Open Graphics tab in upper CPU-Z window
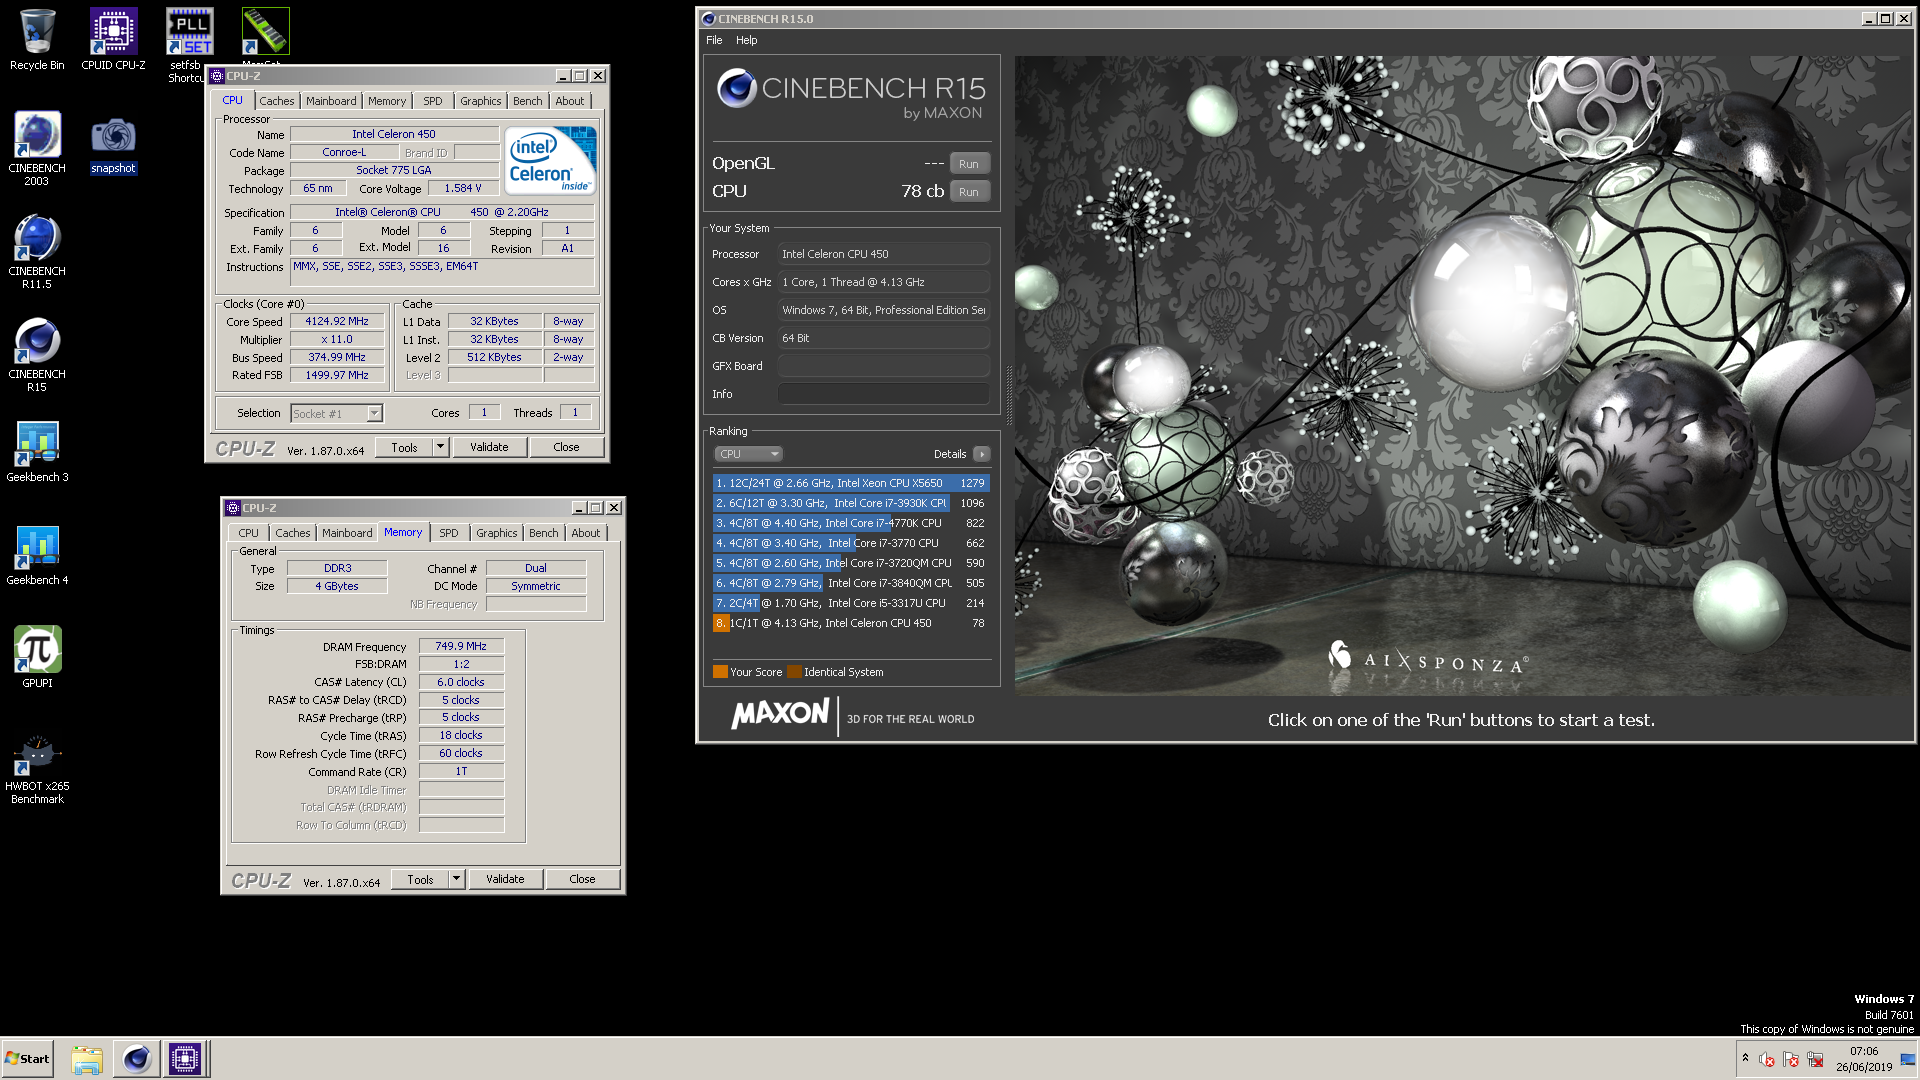Viewport: 1920px width, 1080px height. pos(481,101)
